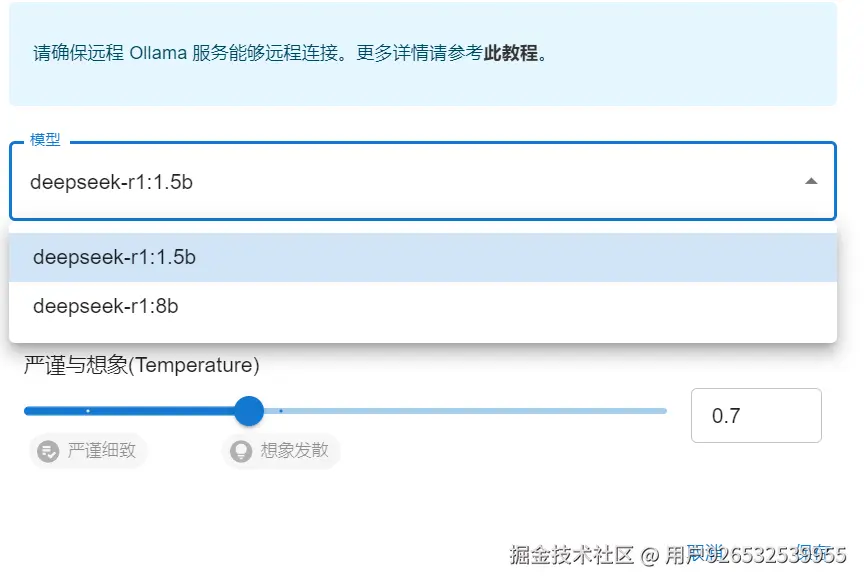The width and height of the screenshot is (864, 584).
Task: Click the filled left end of Temperature track
Action: pos(32,411)
